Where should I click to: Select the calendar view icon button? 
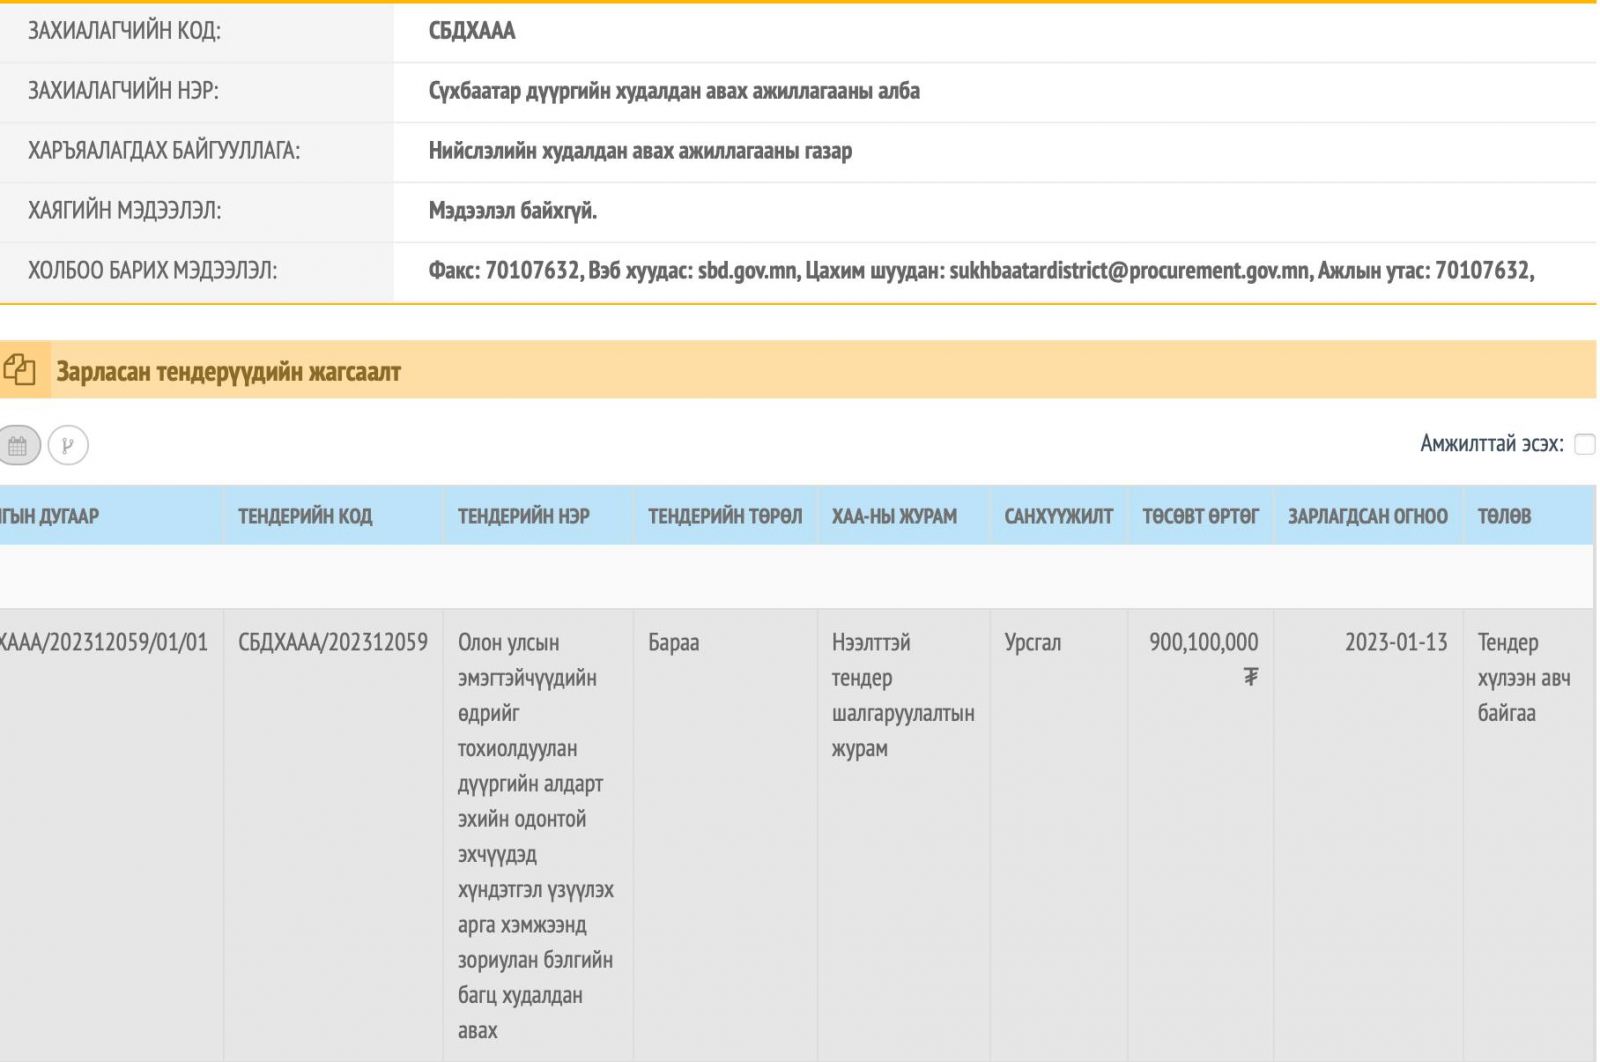coord(18,446)
